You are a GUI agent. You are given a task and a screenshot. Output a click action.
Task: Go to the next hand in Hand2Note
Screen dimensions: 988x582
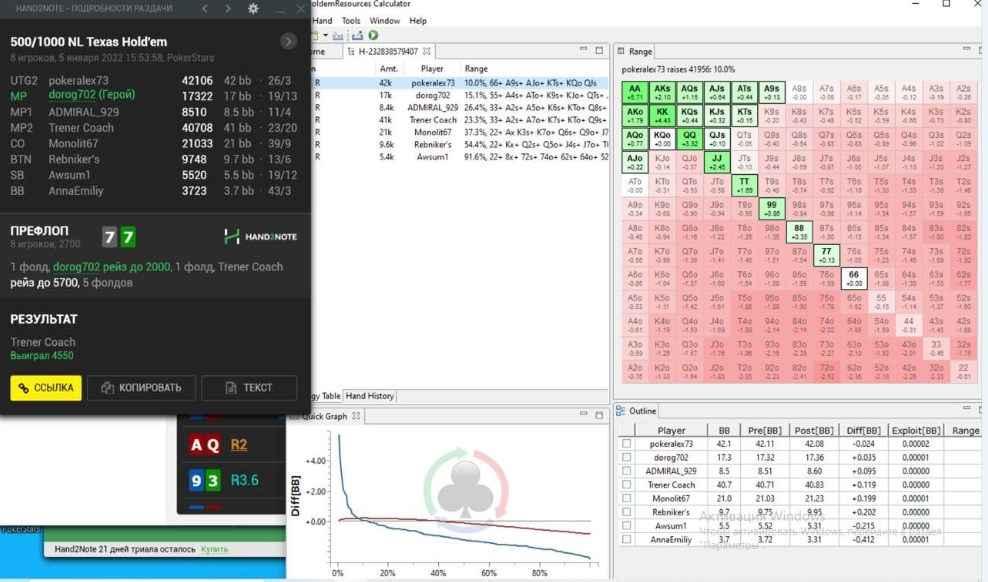(x=227, y=9)
